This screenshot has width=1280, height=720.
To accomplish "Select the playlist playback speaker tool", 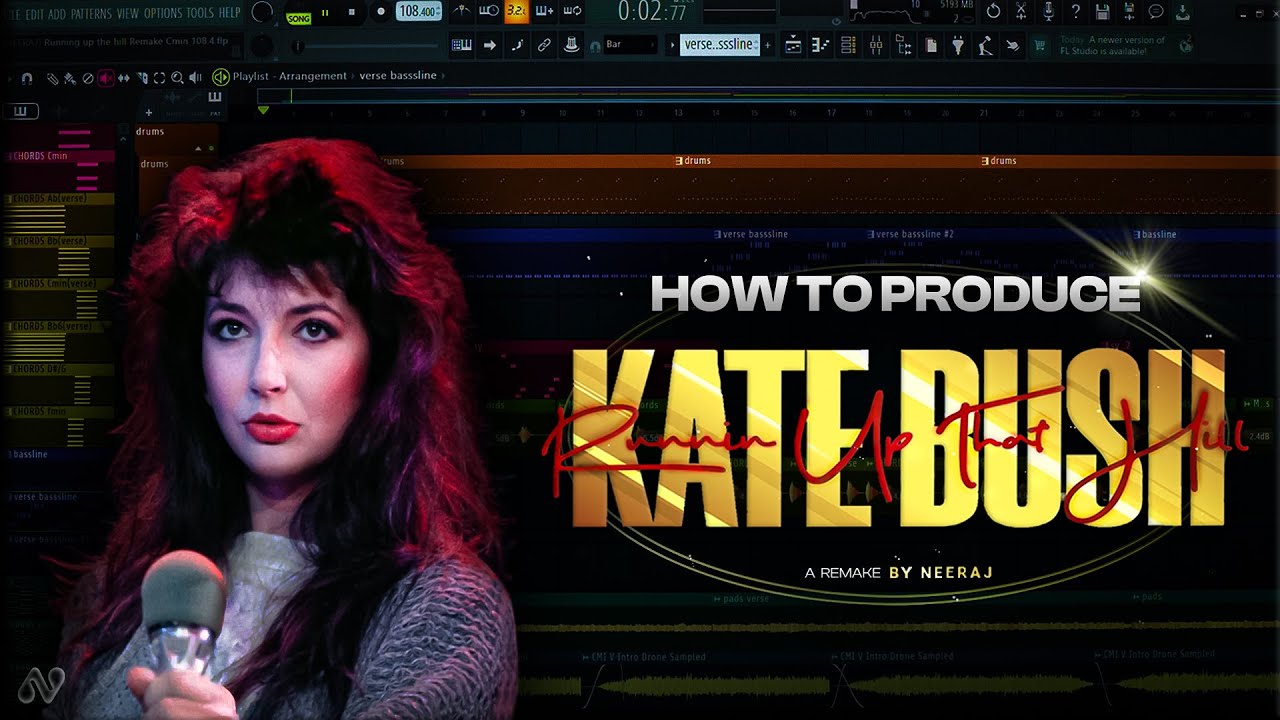I will 195,77.
